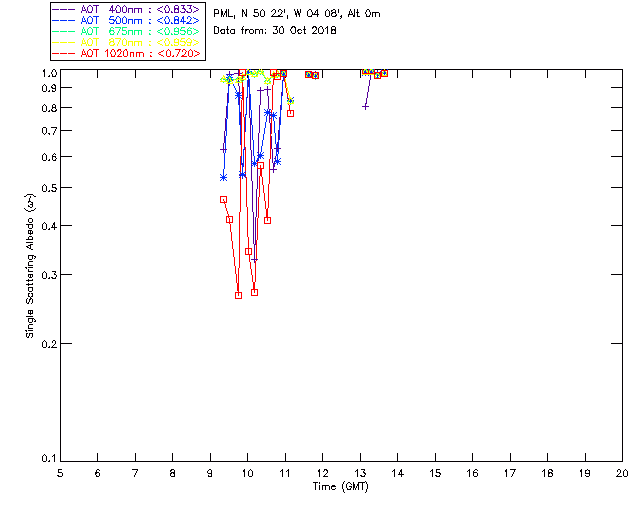Click the x-axis tick label '18'
Viewport: 640px width, 512px height.
coord(548,474)
